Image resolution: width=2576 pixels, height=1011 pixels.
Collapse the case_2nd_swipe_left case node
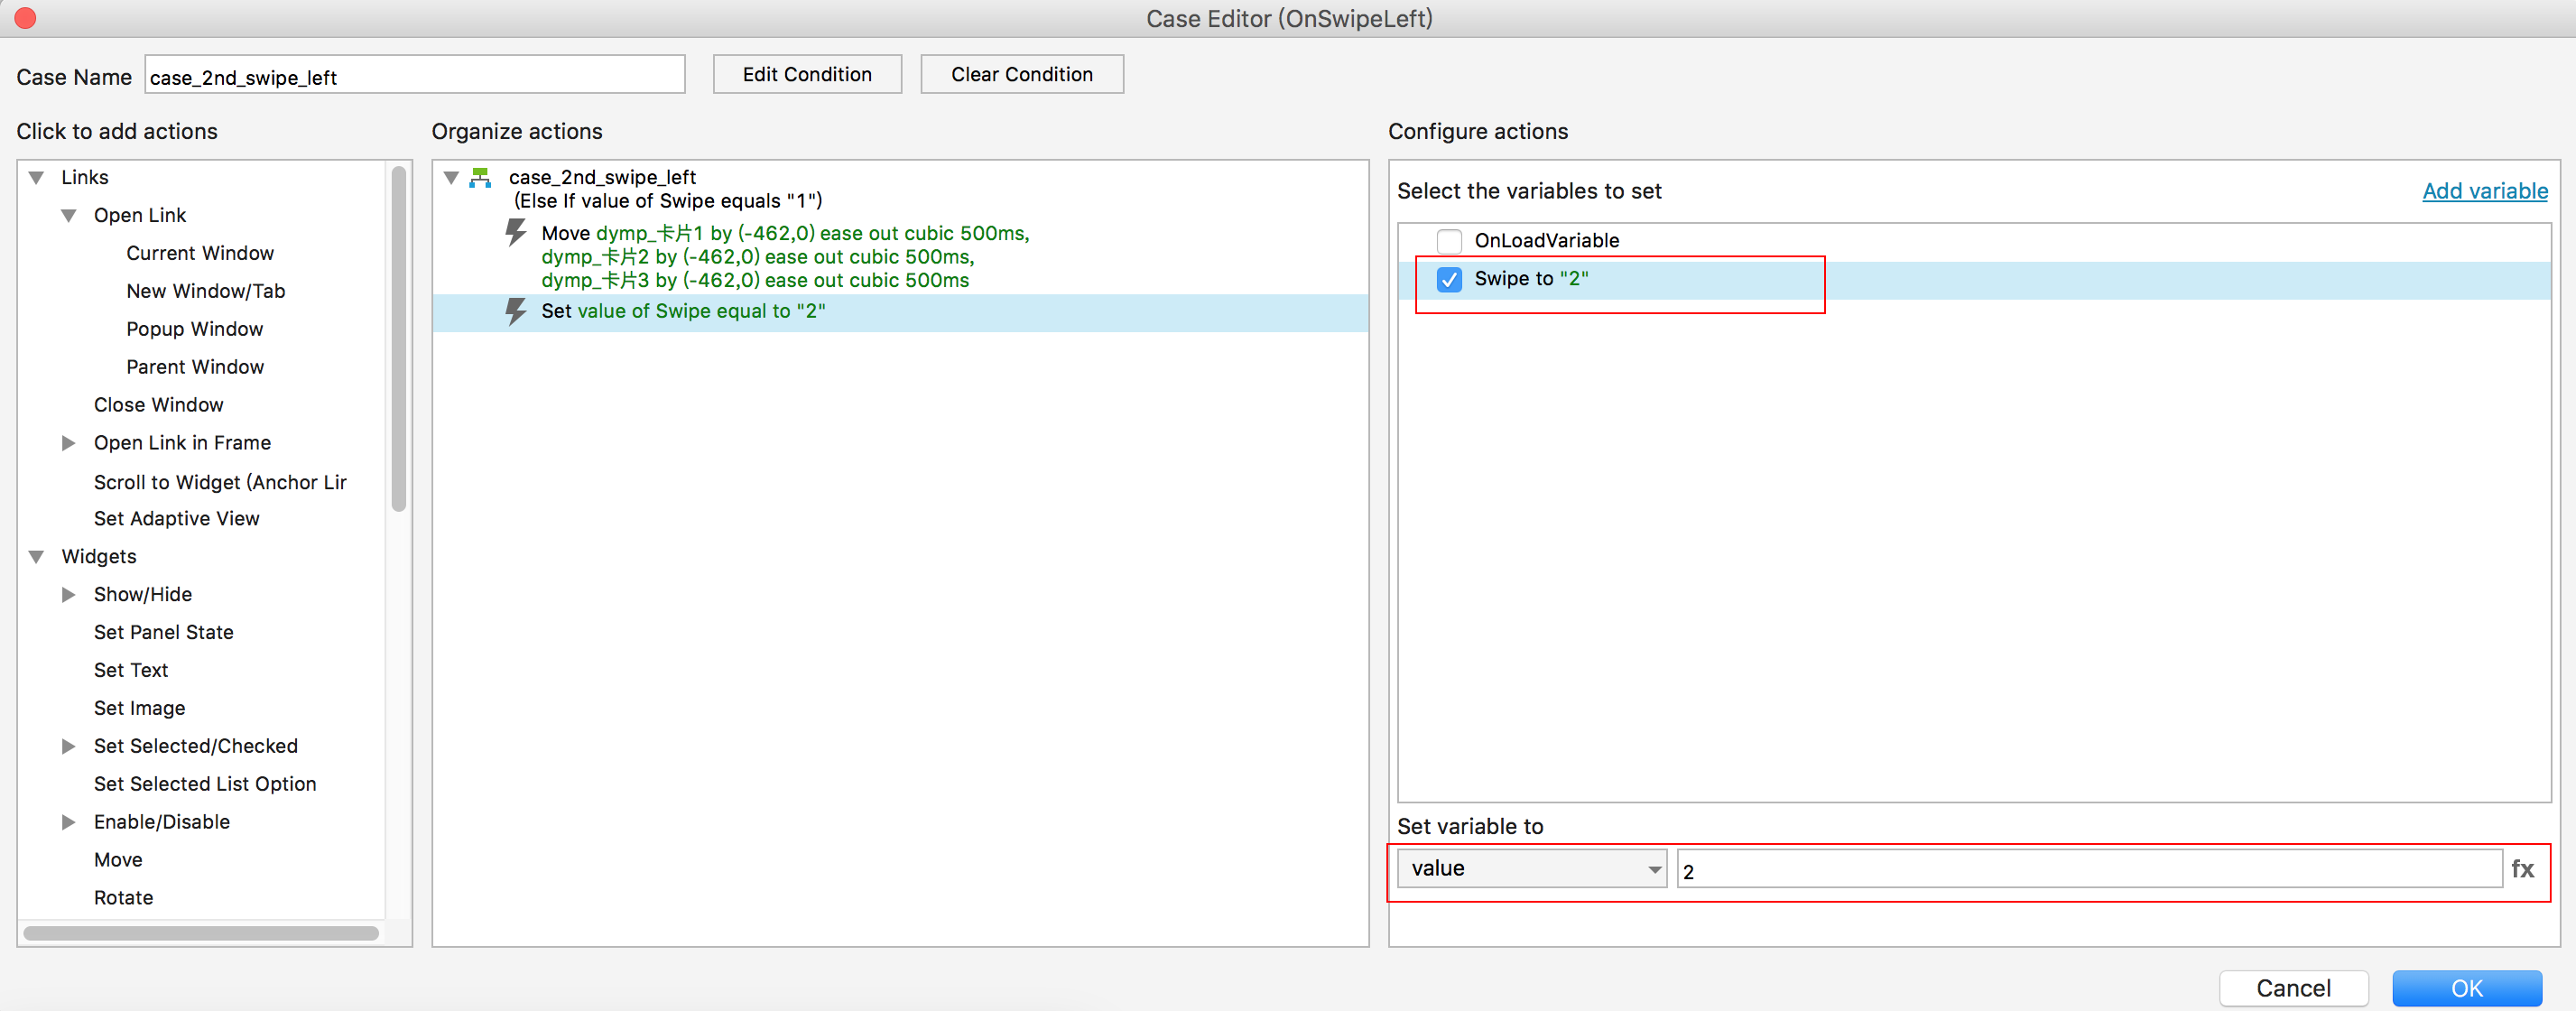(x=451, y=178)
